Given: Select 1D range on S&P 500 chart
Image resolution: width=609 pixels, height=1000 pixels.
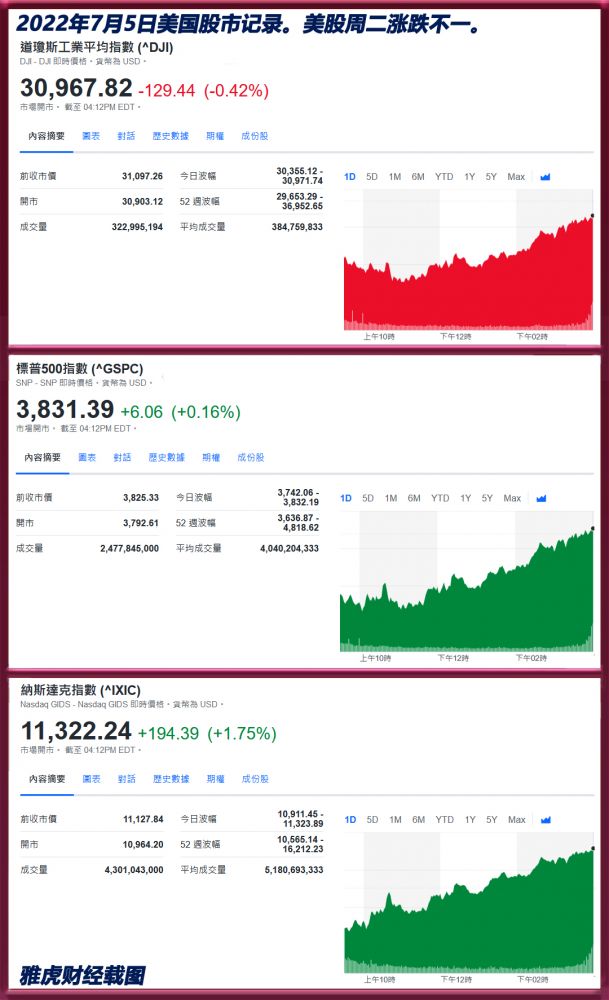Looking at the screenshot, I should [x=346, y=498].
